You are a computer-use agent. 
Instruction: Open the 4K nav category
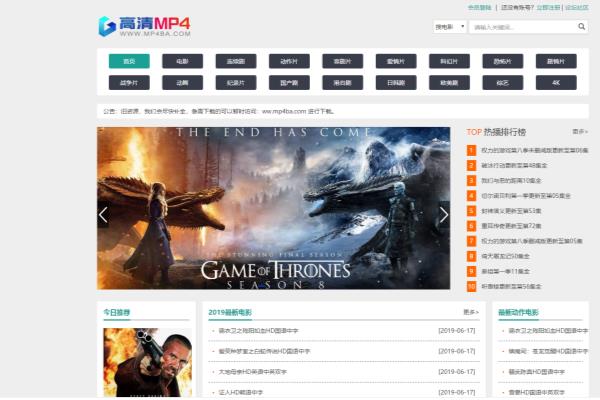point(556,83)
